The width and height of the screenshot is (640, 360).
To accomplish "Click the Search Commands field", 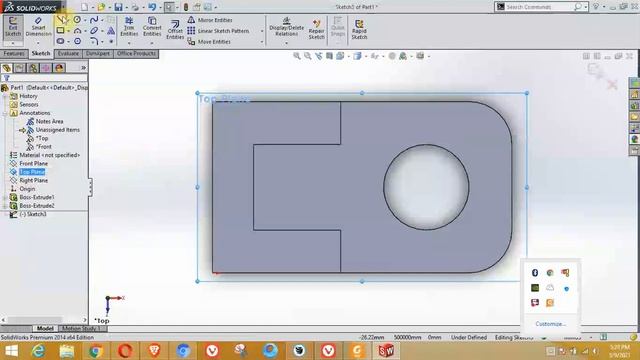I will 540,7.
